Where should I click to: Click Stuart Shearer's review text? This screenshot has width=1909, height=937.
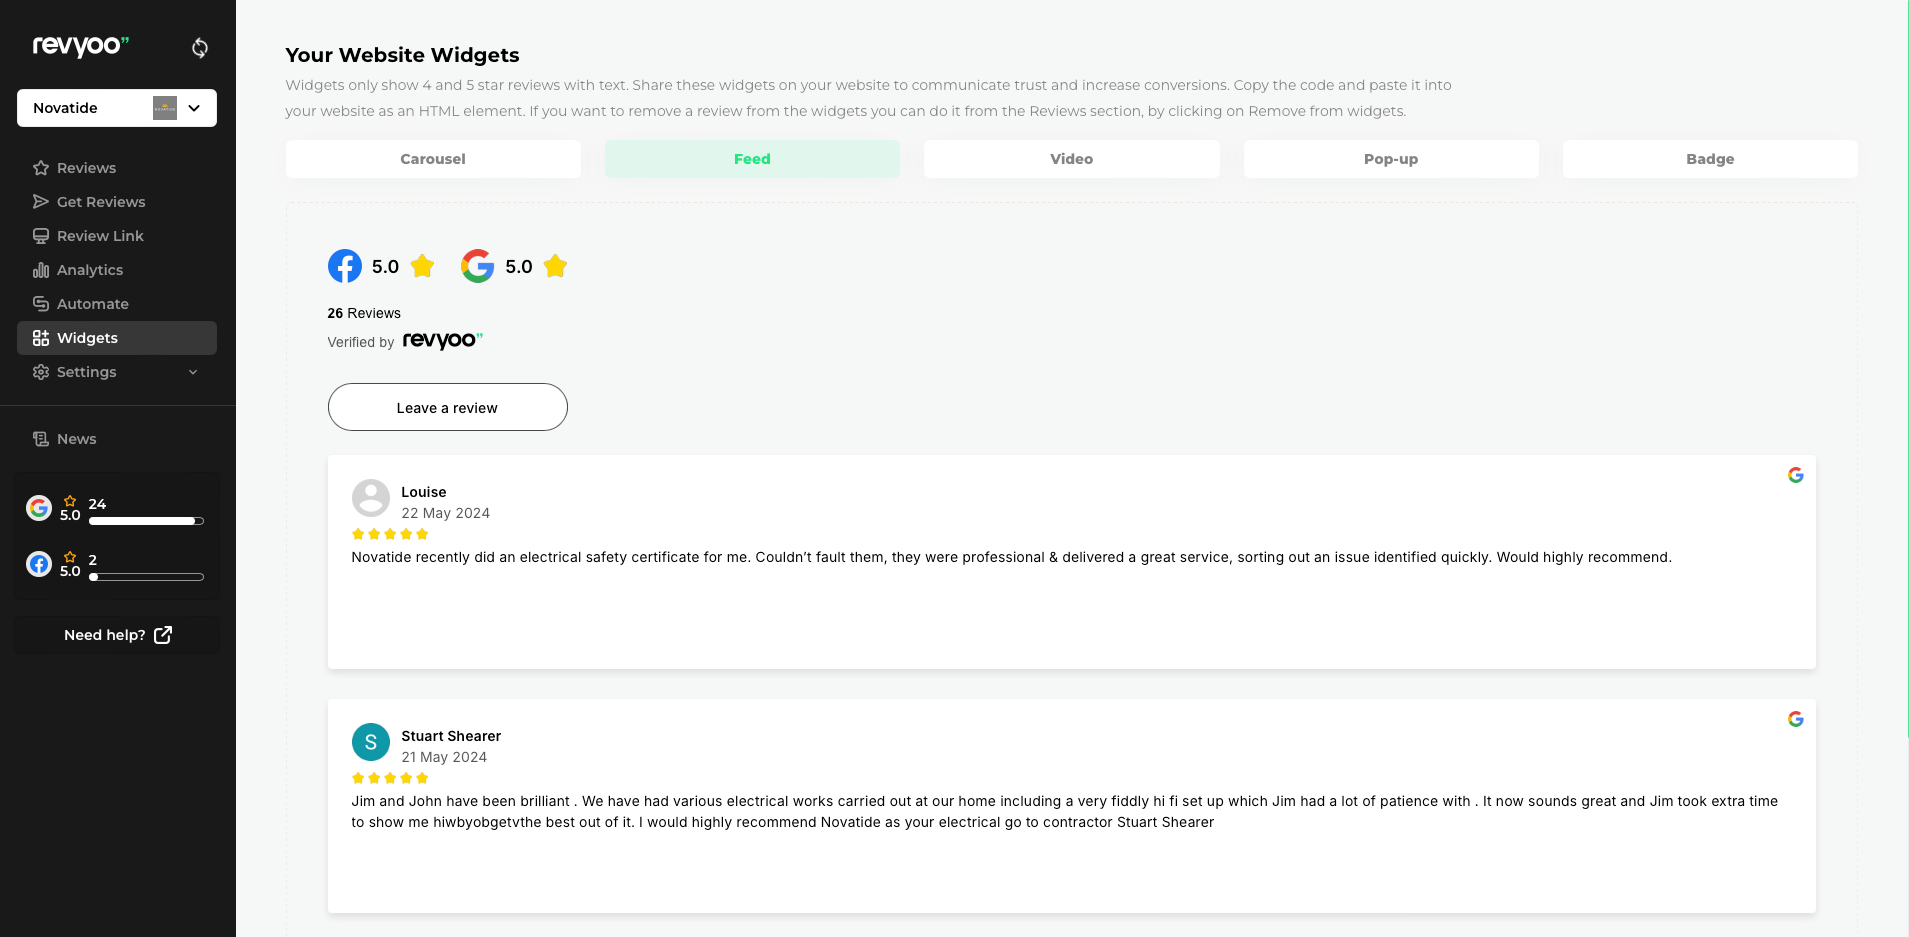(1065, 812)
